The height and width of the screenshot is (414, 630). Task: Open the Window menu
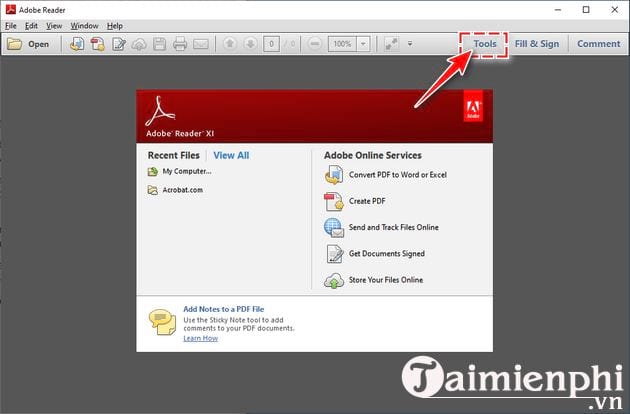(84, 26)
